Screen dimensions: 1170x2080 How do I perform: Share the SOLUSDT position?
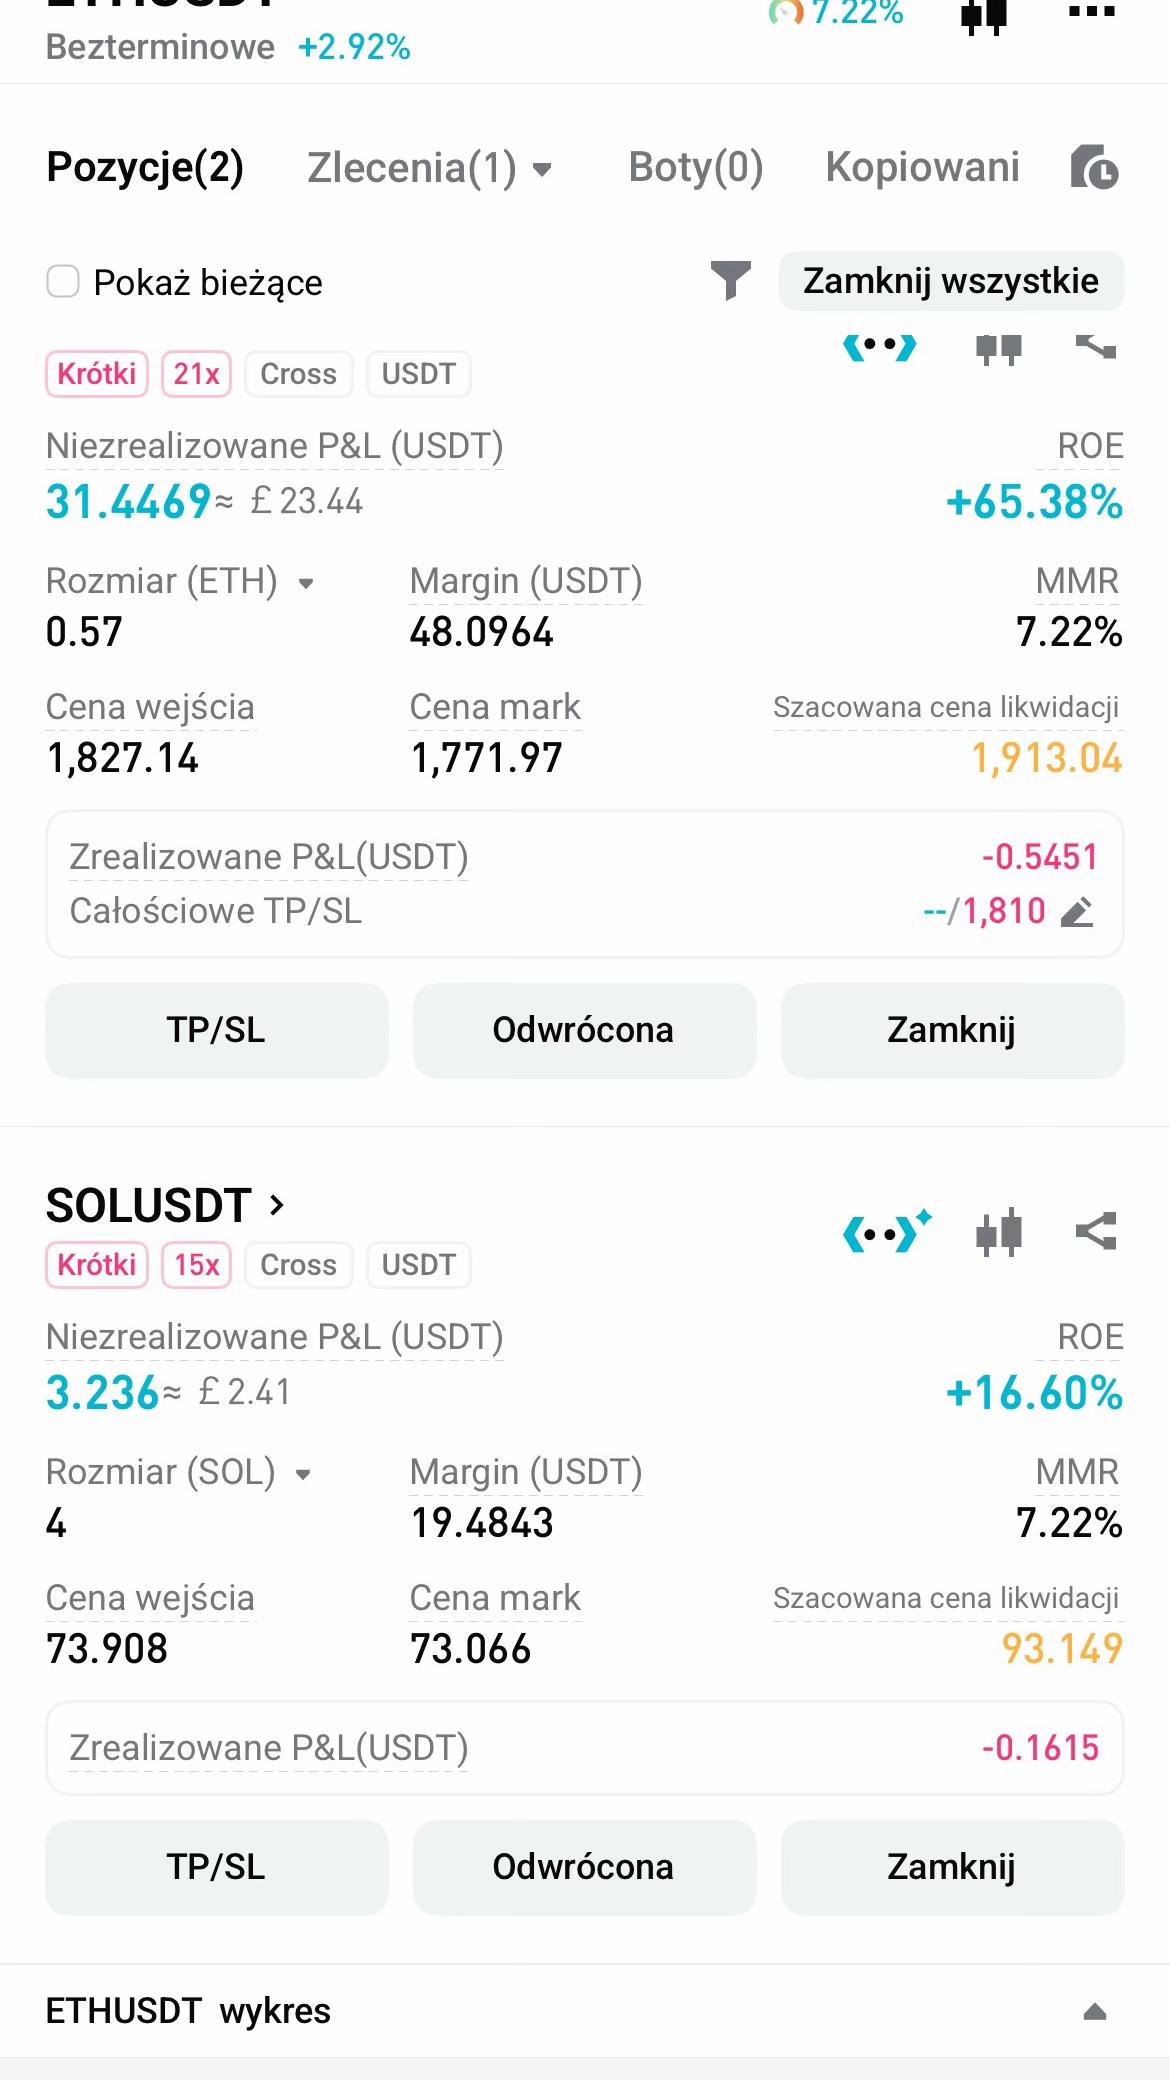coord(1096,1232)
